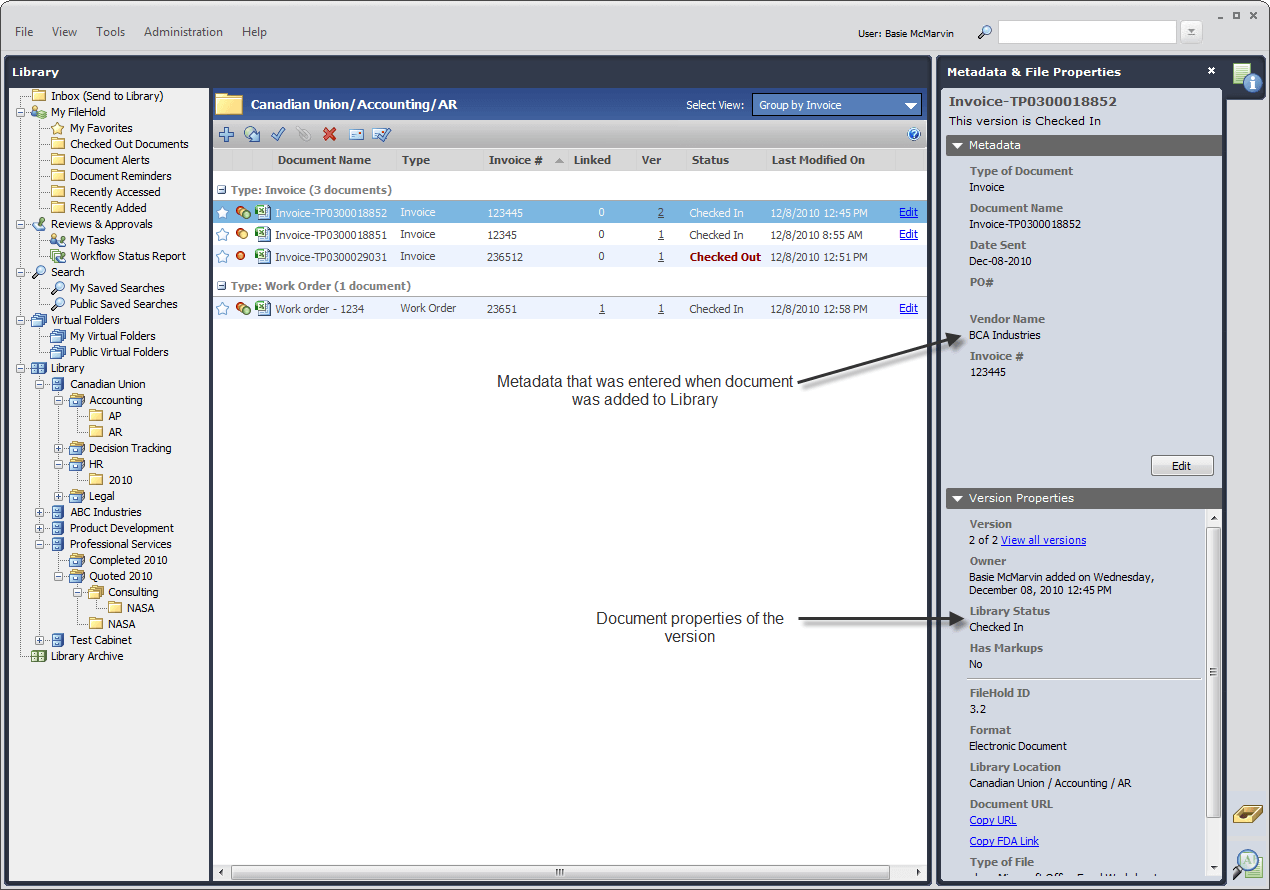
Task: Open the Select View dropdown
Action: coord(837,105)
